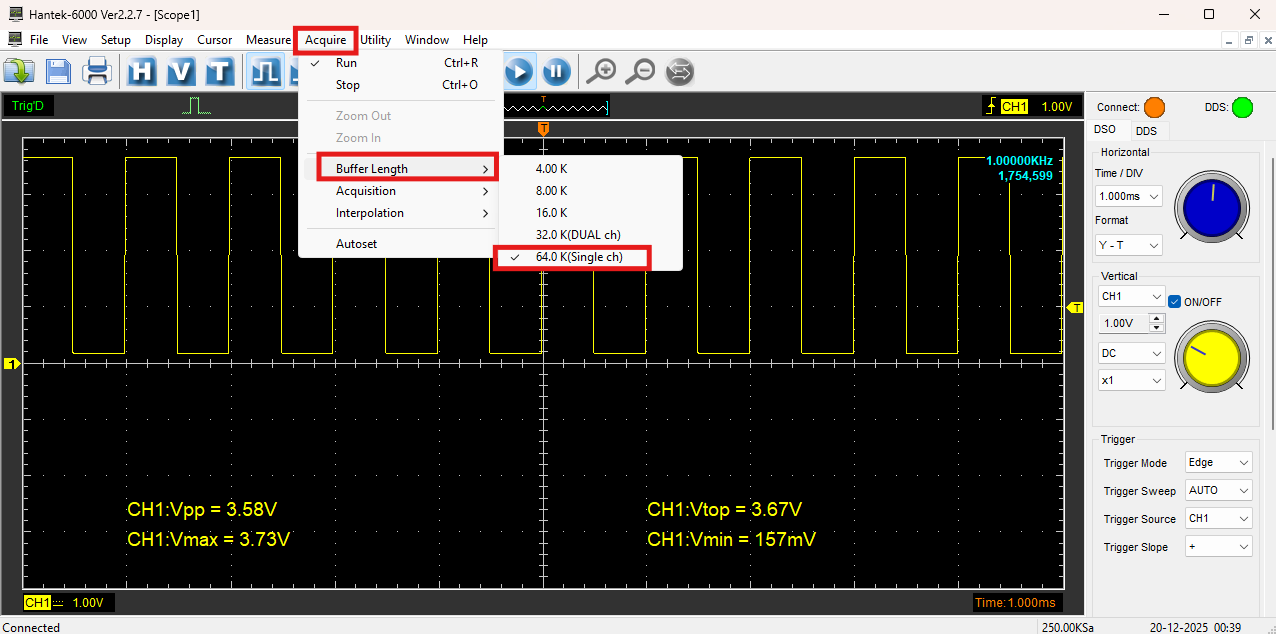Image resolution: width=1276 pixels, height=634 pixels.
Task: Click the blue horizontal time knob
Action: [1212, 207]
